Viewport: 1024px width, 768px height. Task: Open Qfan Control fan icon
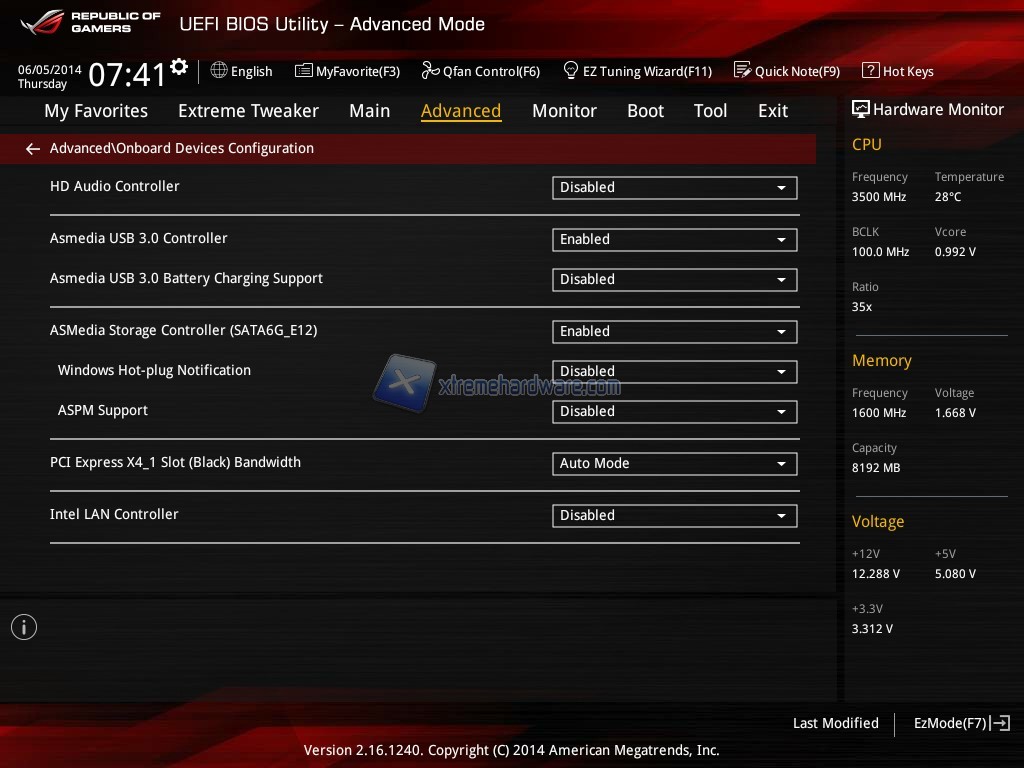click(430, 71)
